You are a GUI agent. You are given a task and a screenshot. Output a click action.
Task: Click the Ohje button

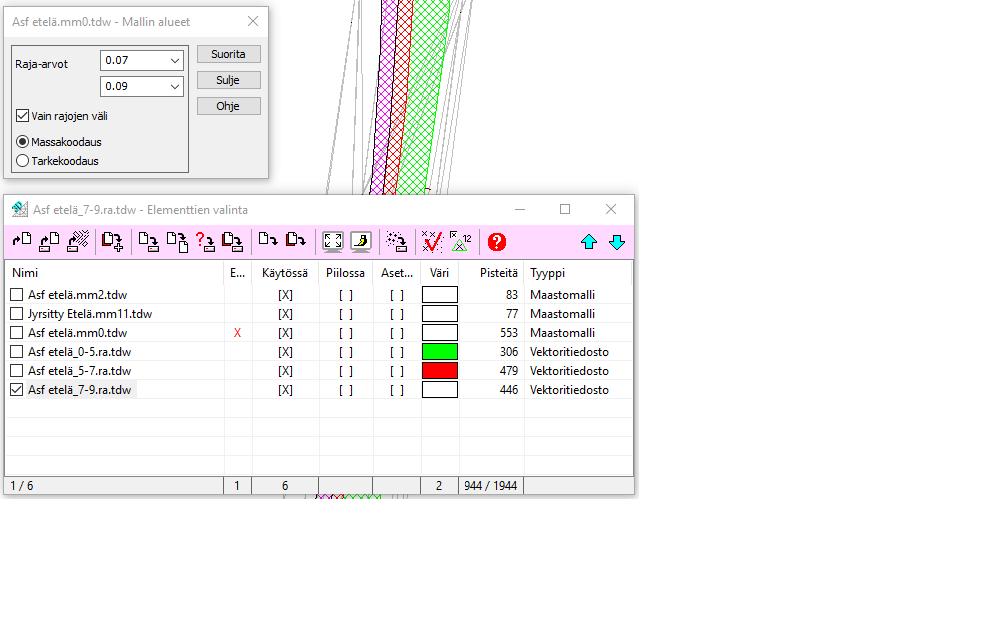[228, 106]
